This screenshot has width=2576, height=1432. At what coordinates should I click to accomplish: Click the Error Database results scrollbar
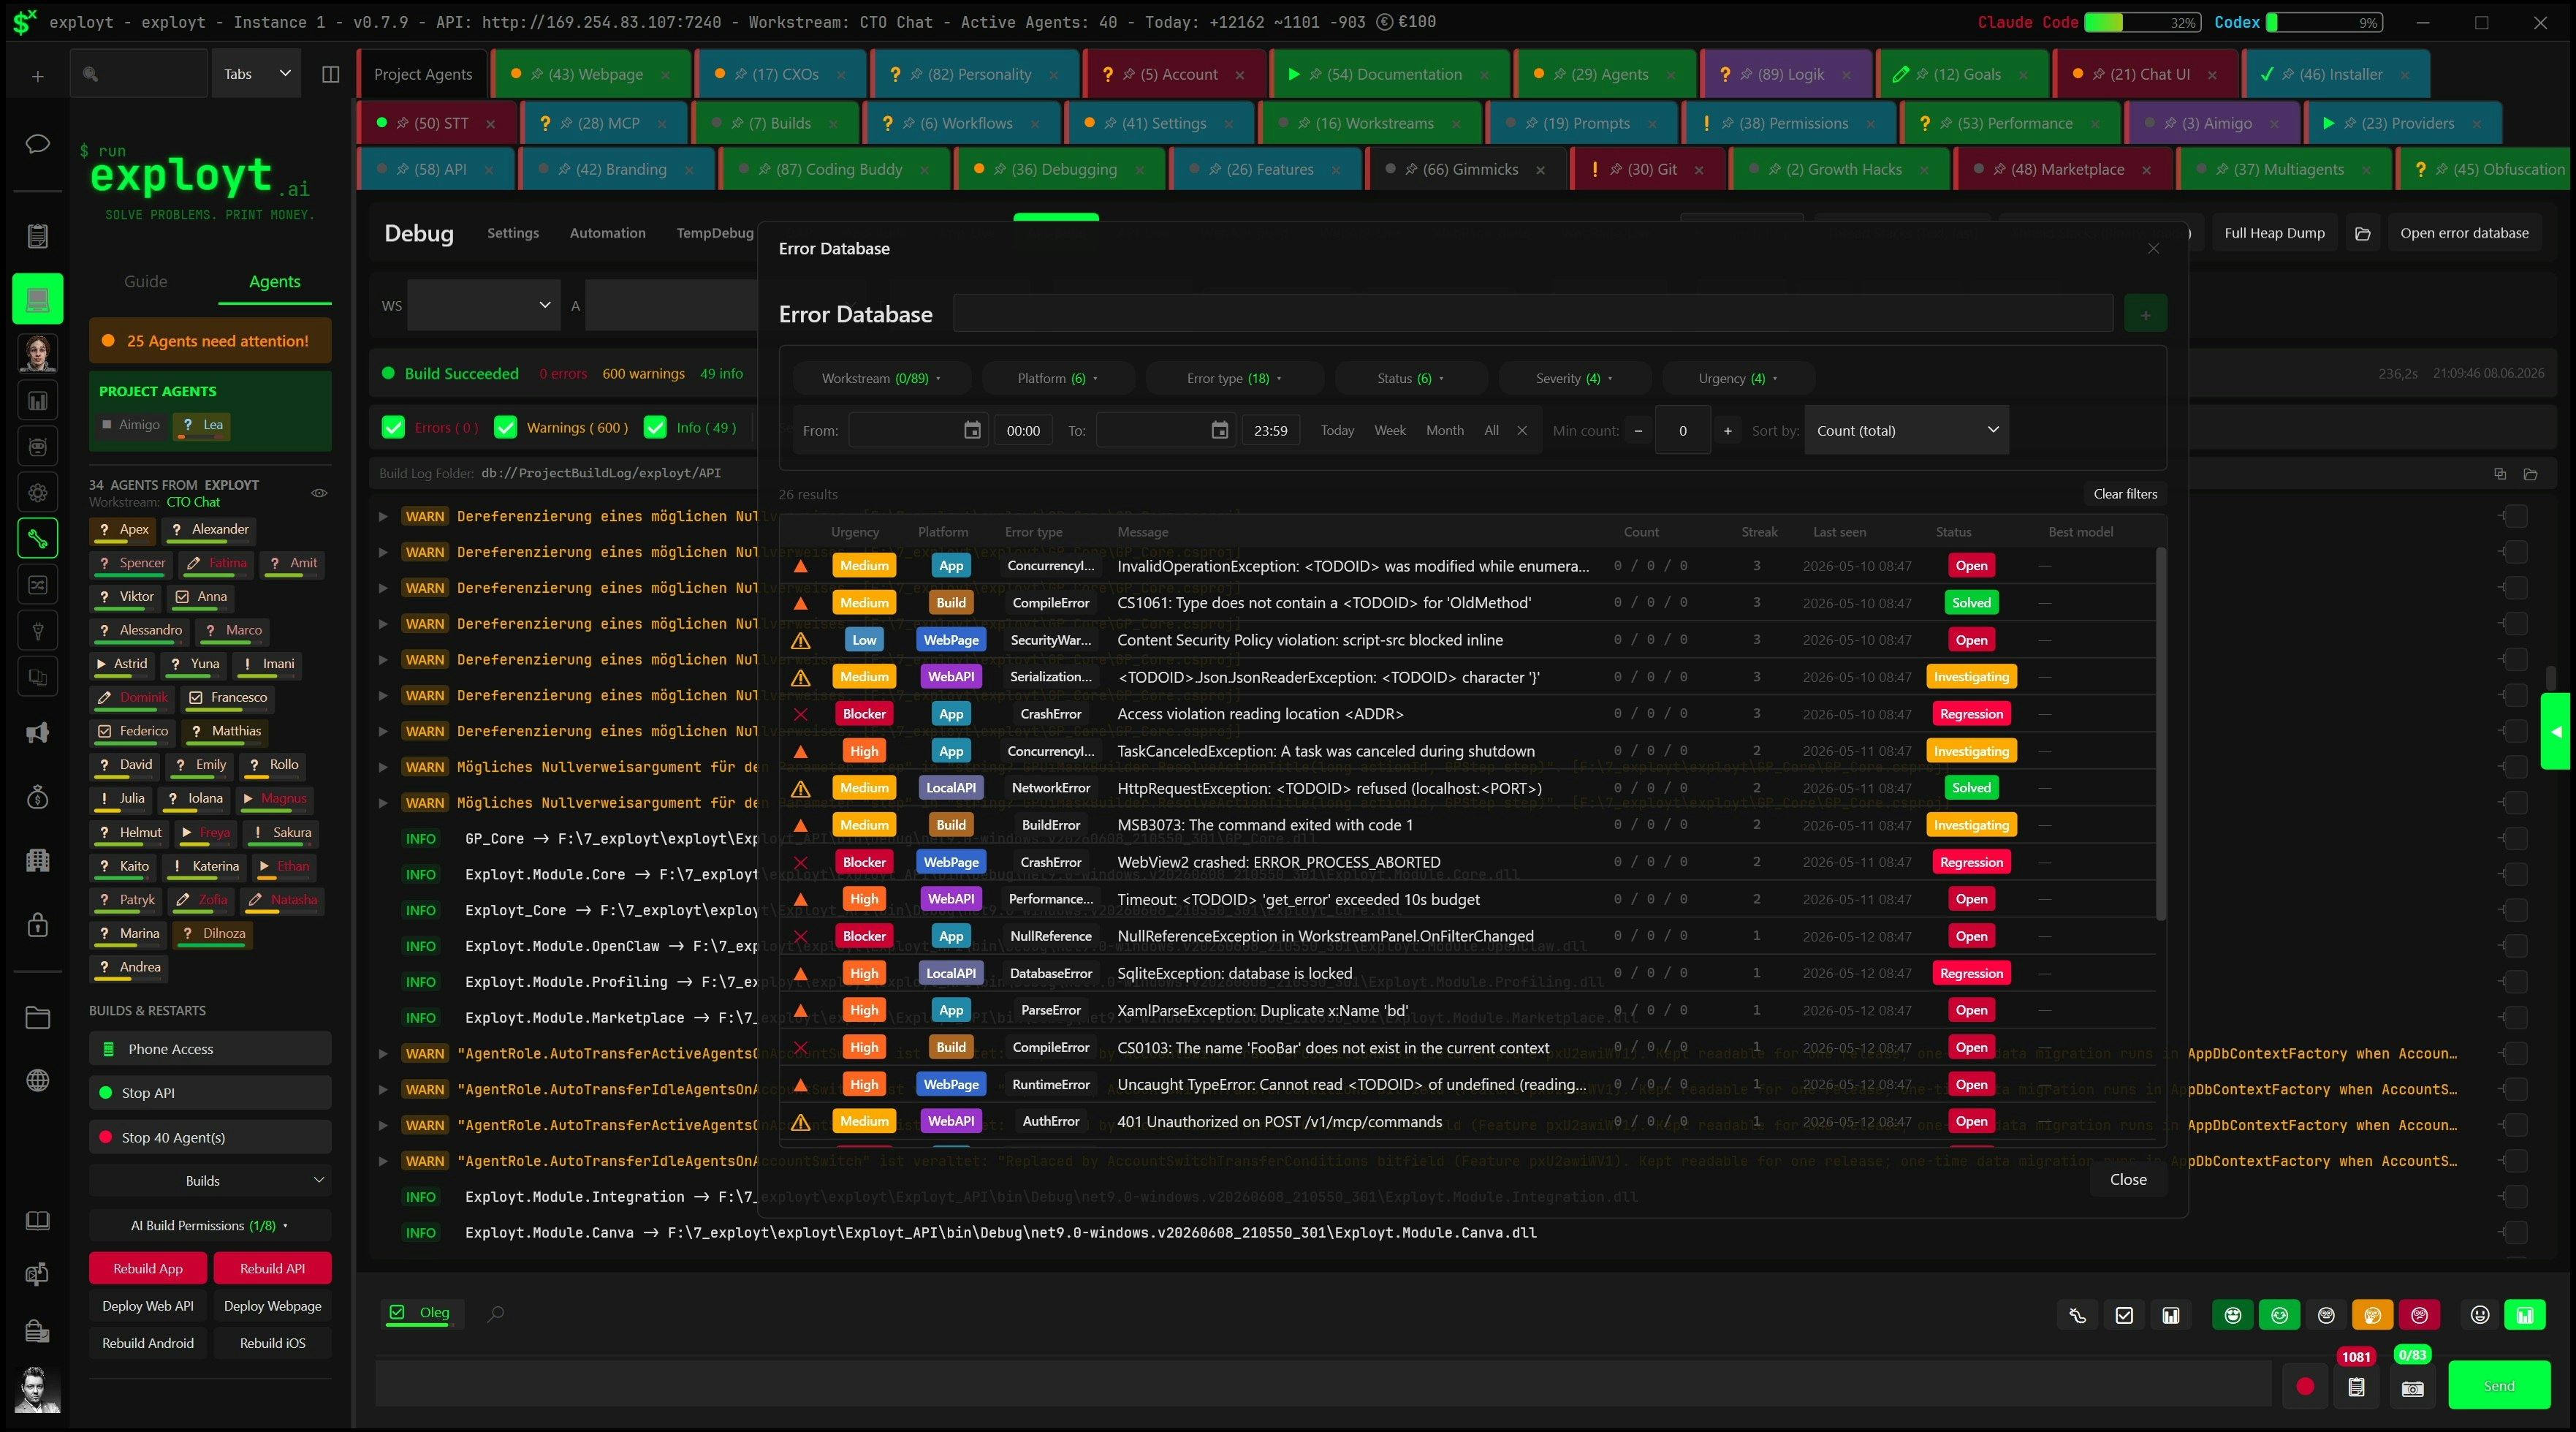click(x=2160, y=734)
